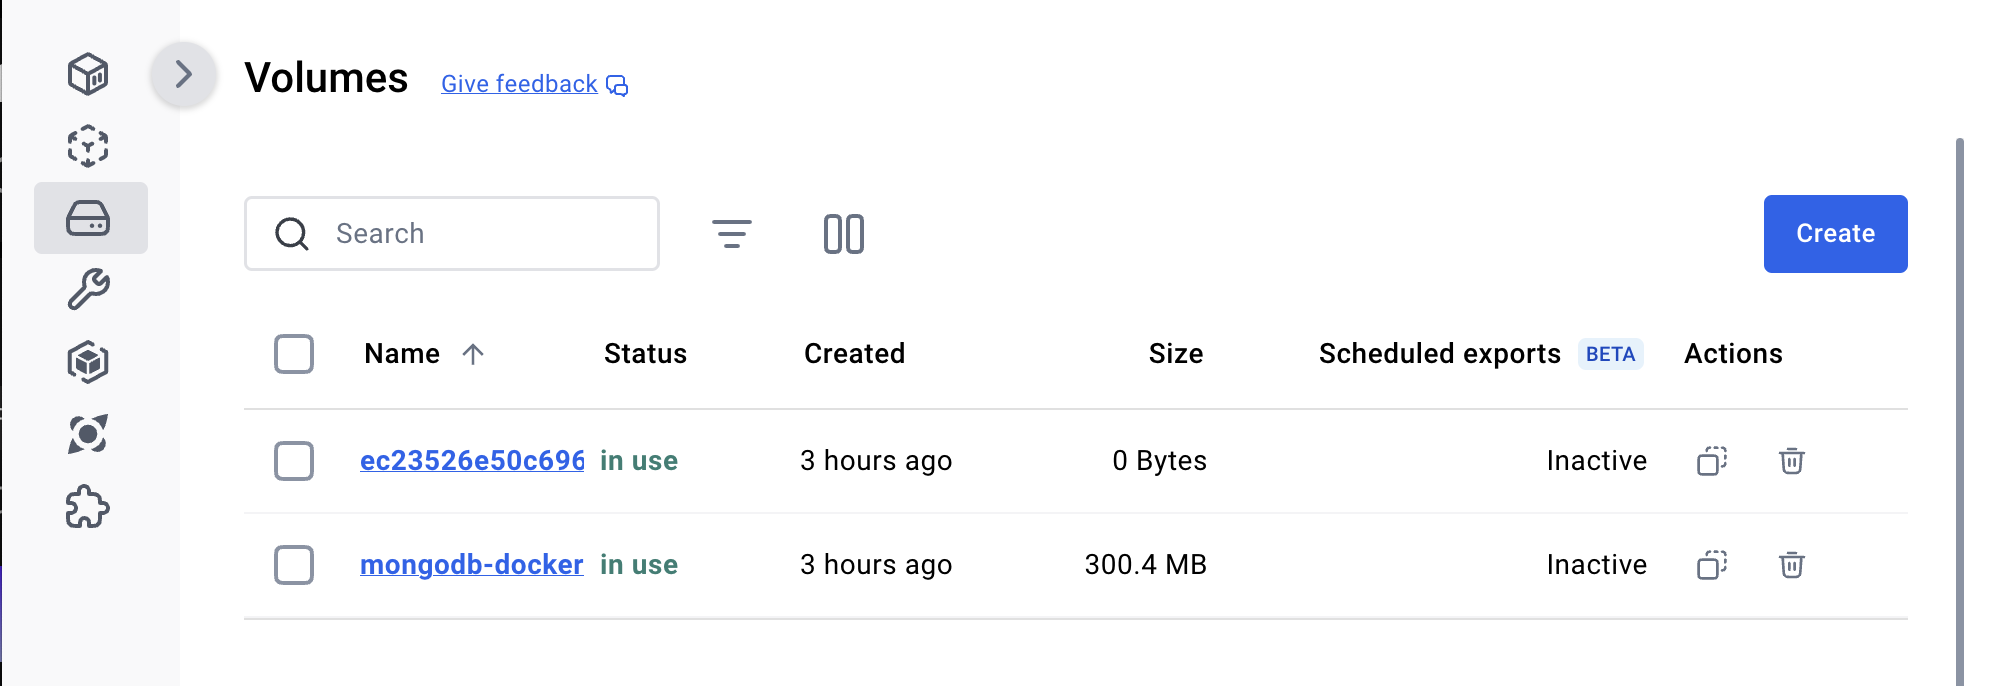Click the Status column header
Viewport: 1990px width, 686px height.
tap(645, 354)
